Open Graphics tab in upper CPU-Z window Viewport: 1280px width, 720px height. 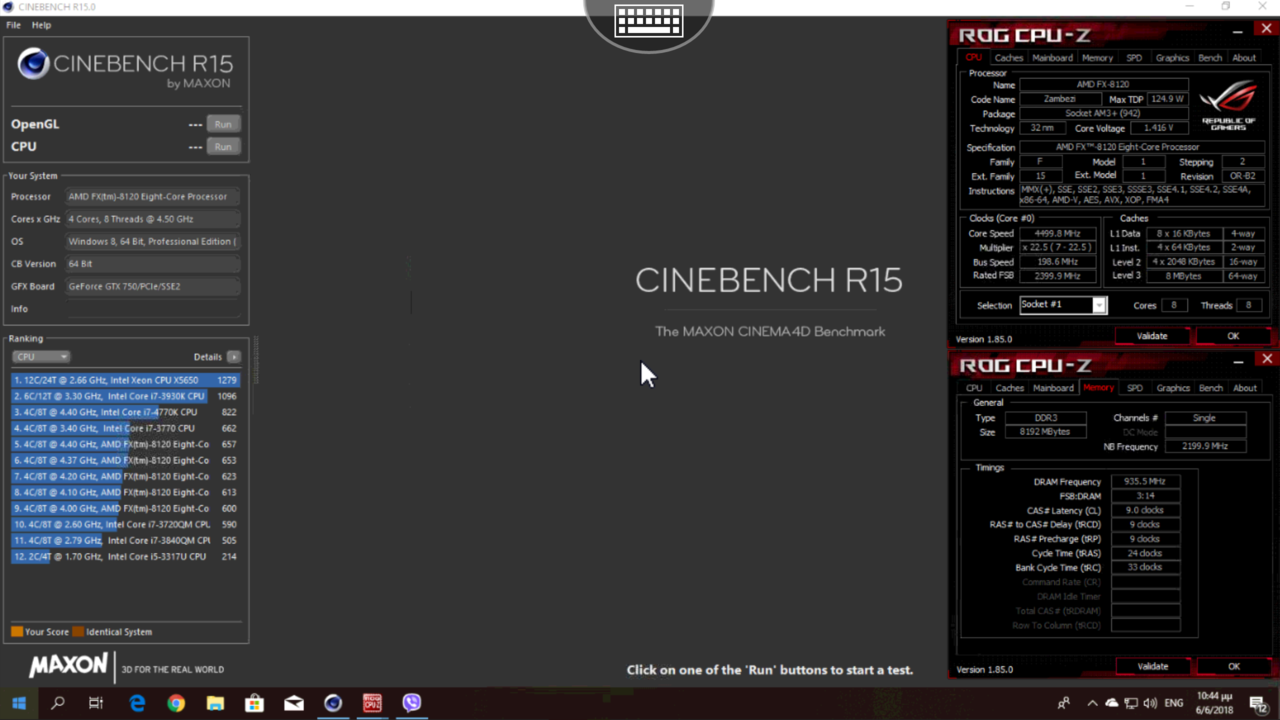click(x=1172, y=58)
